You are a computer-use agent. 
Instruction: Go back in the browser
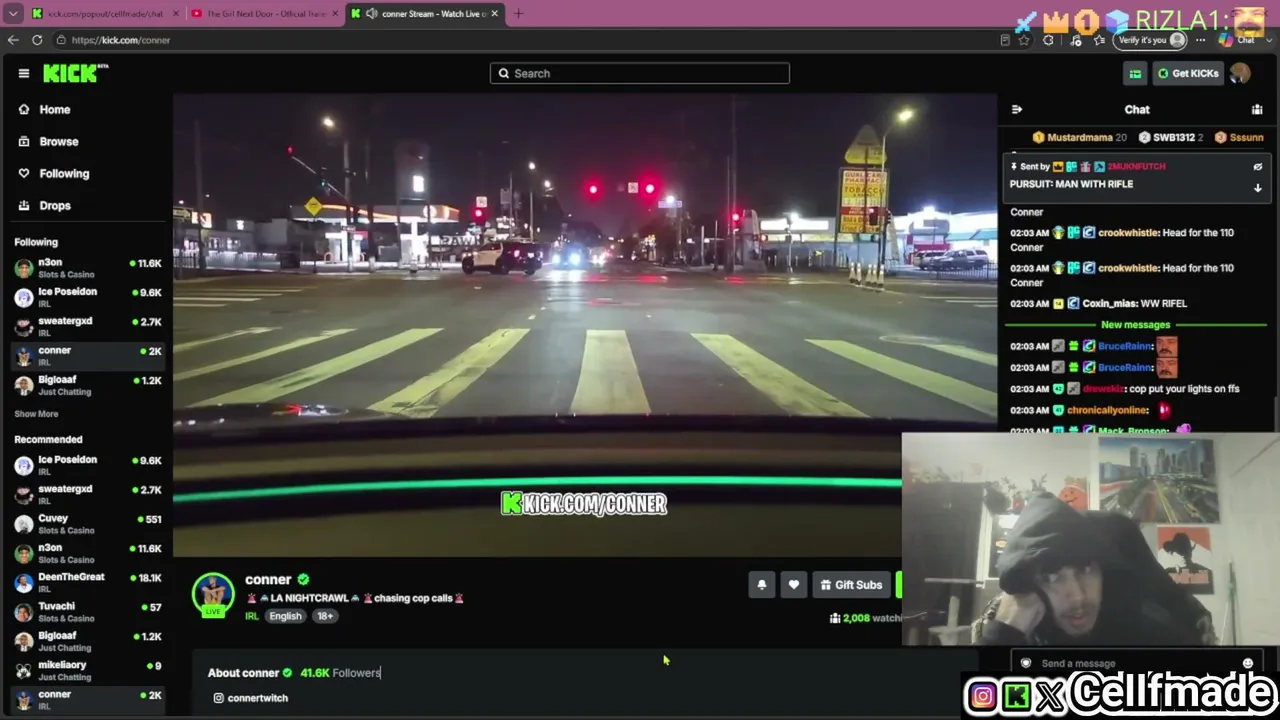pyautogui.click(x=13, y=40)
